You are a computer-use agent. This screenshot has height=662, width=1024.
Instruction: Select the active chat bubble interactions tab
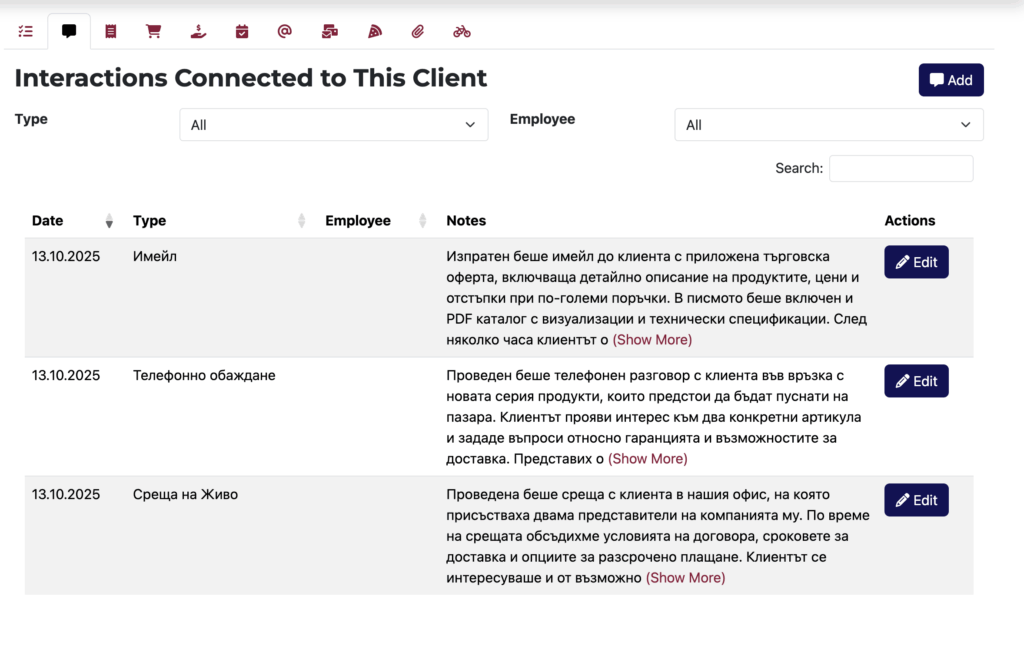[69, 31]
